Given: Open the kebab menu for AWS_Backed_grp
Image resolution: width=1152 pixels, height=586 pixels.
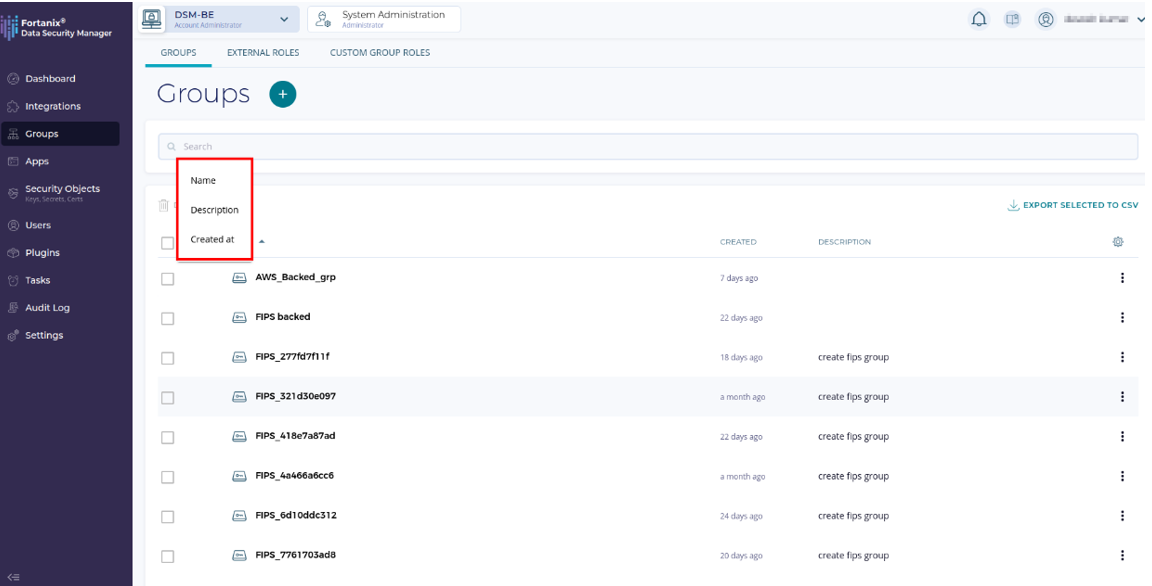Looking at the screenshot, I should tap(1122, 278).
